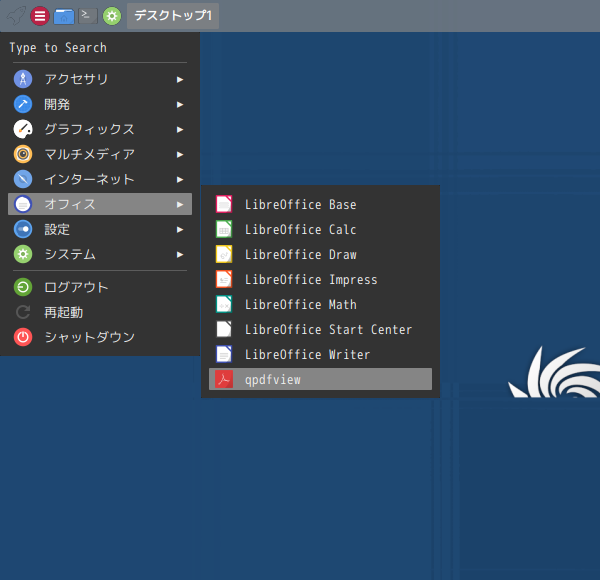
Task: Launch LibreOffice Writer
Action: point(320,354)
